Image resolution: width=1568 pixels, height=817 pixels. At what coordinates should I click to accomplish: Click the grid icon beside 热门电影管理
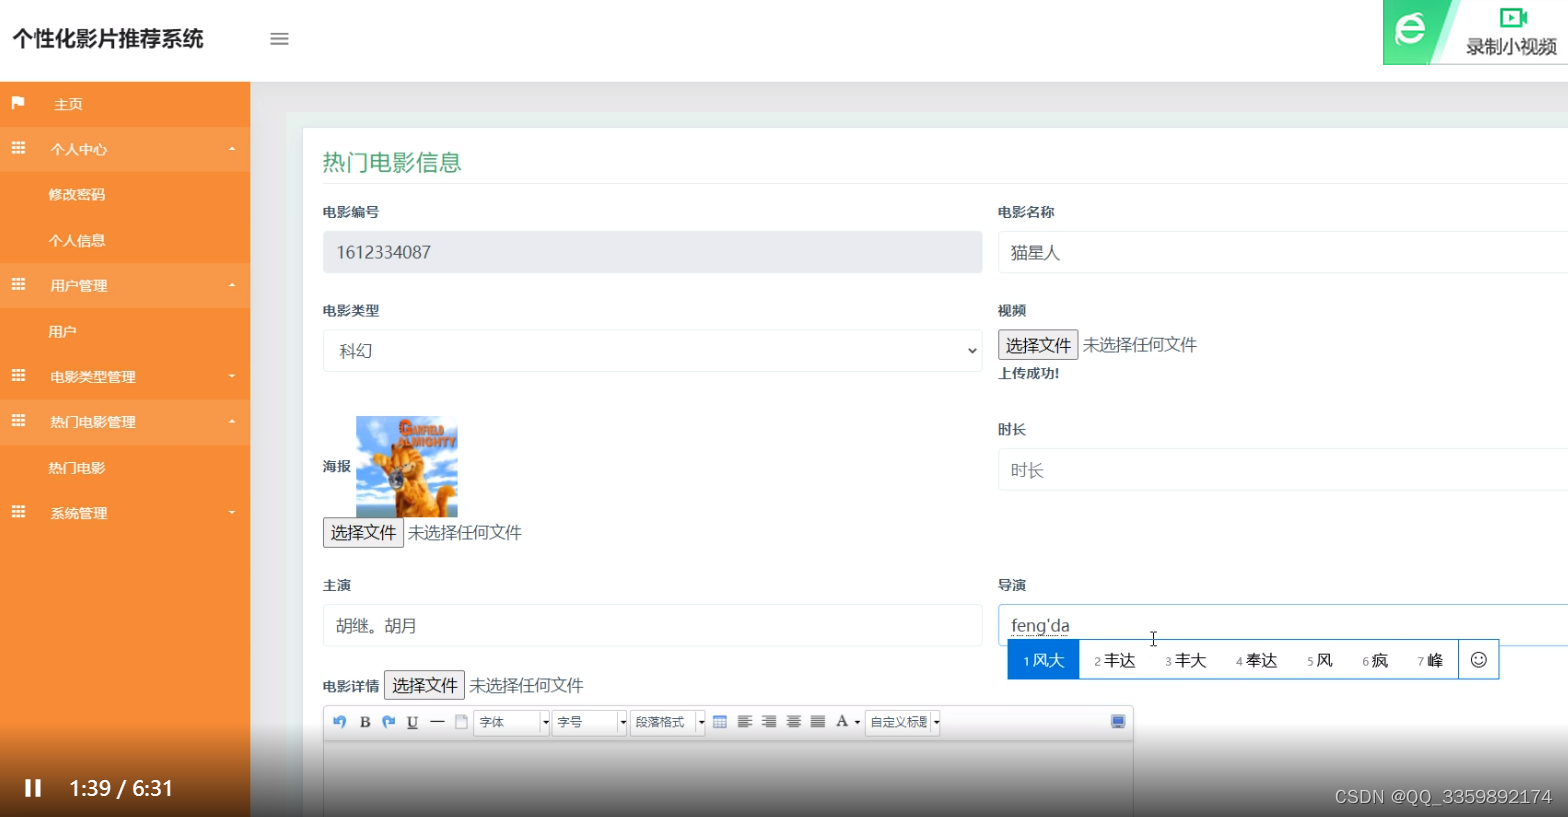(18, 421)
